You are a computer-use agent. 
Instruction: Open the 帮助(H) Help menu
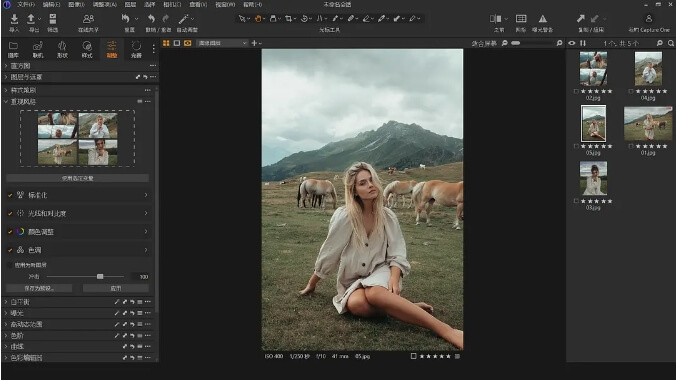click(252, 4)
